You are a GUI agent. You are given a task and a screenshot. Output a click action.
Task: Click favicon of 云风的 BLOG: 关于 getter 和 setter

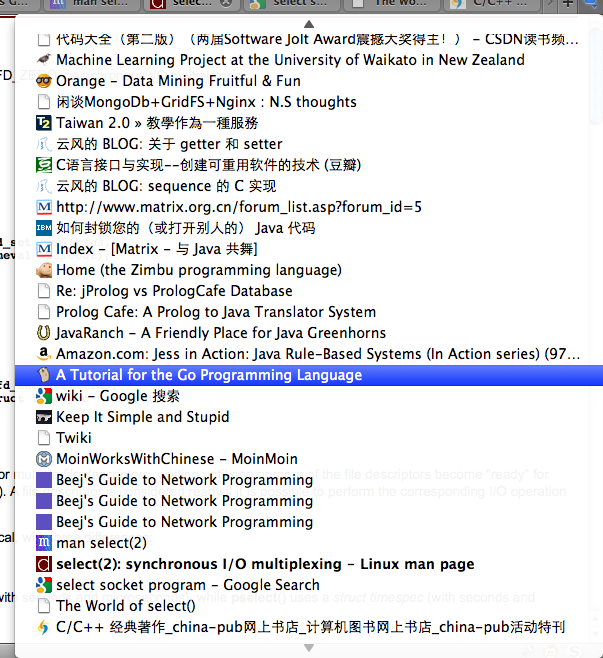tap(44, 144)
